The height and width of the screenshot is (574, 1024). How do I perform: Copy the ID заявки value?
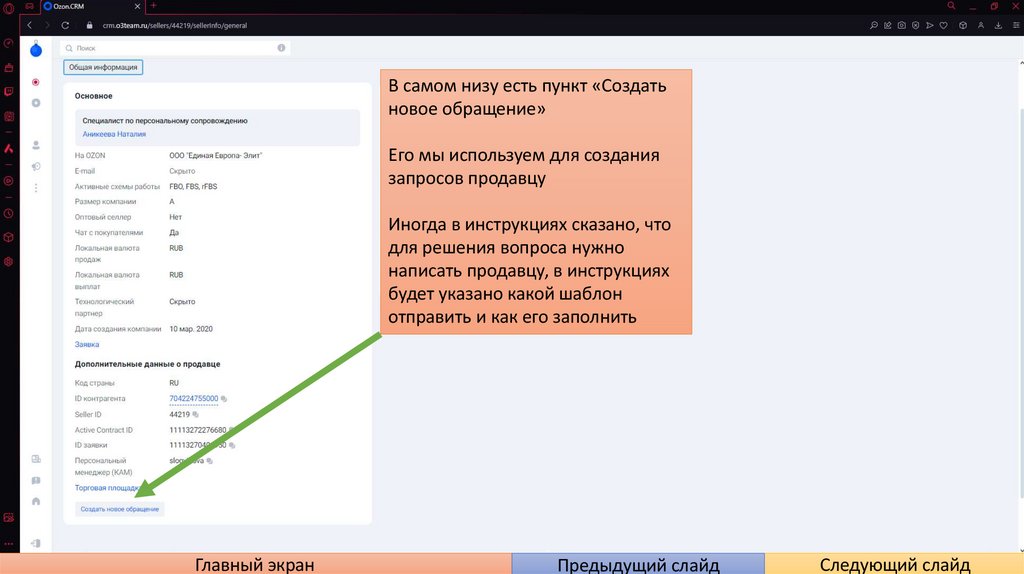point(232,445)
